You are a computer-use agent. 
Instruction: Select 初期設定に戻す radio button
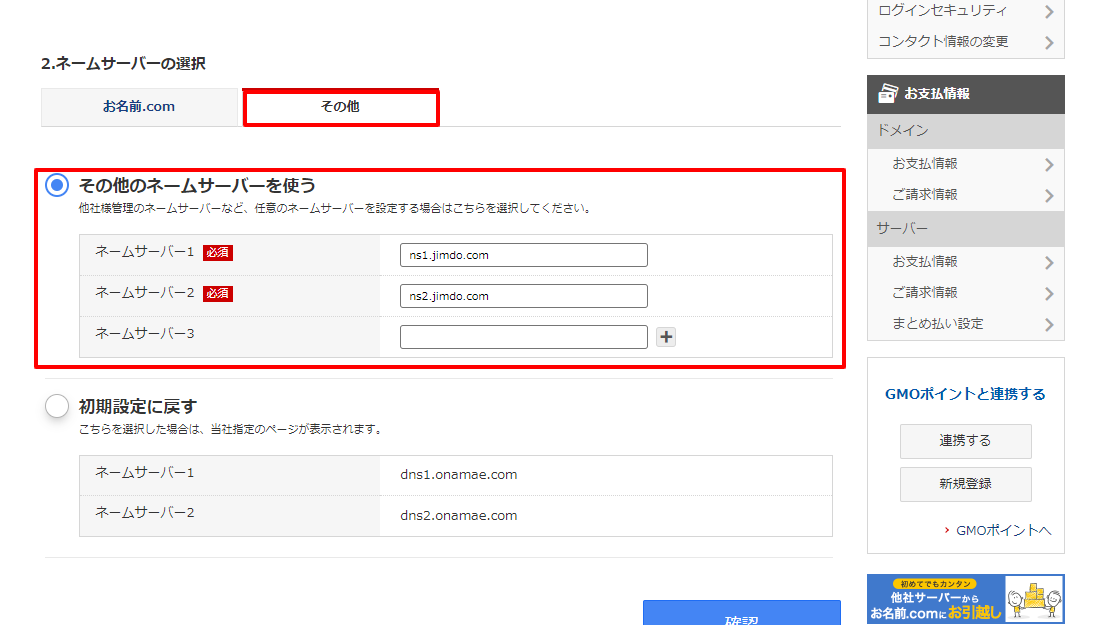[58, 406]
